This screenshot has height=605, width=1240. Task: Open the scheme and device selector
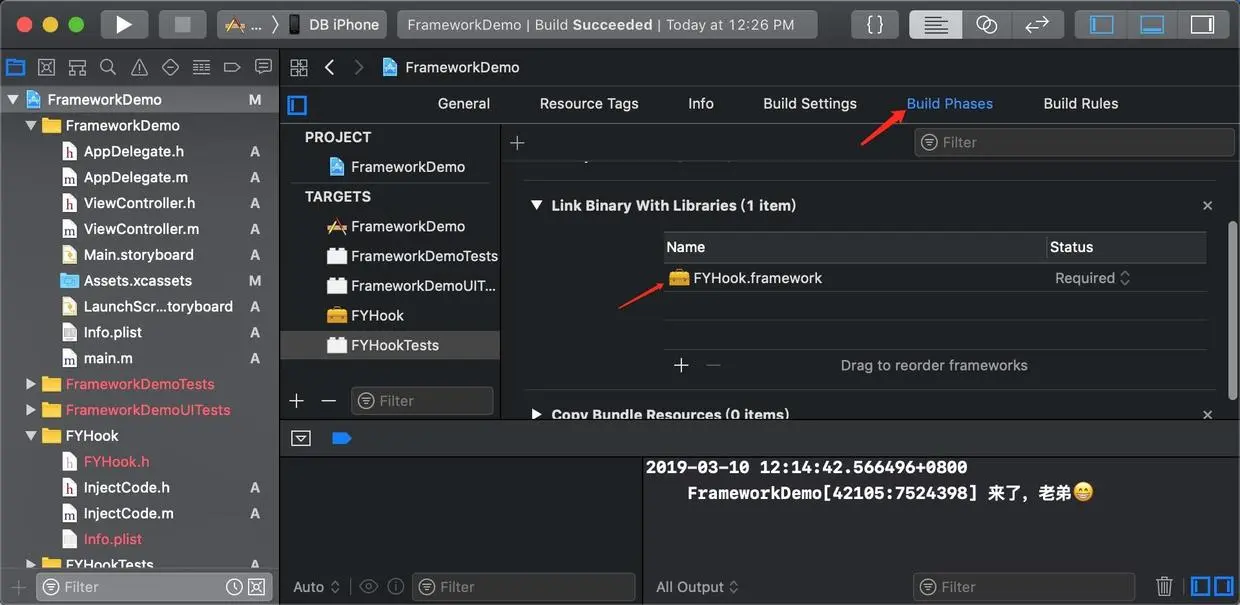tap(301, 24)
